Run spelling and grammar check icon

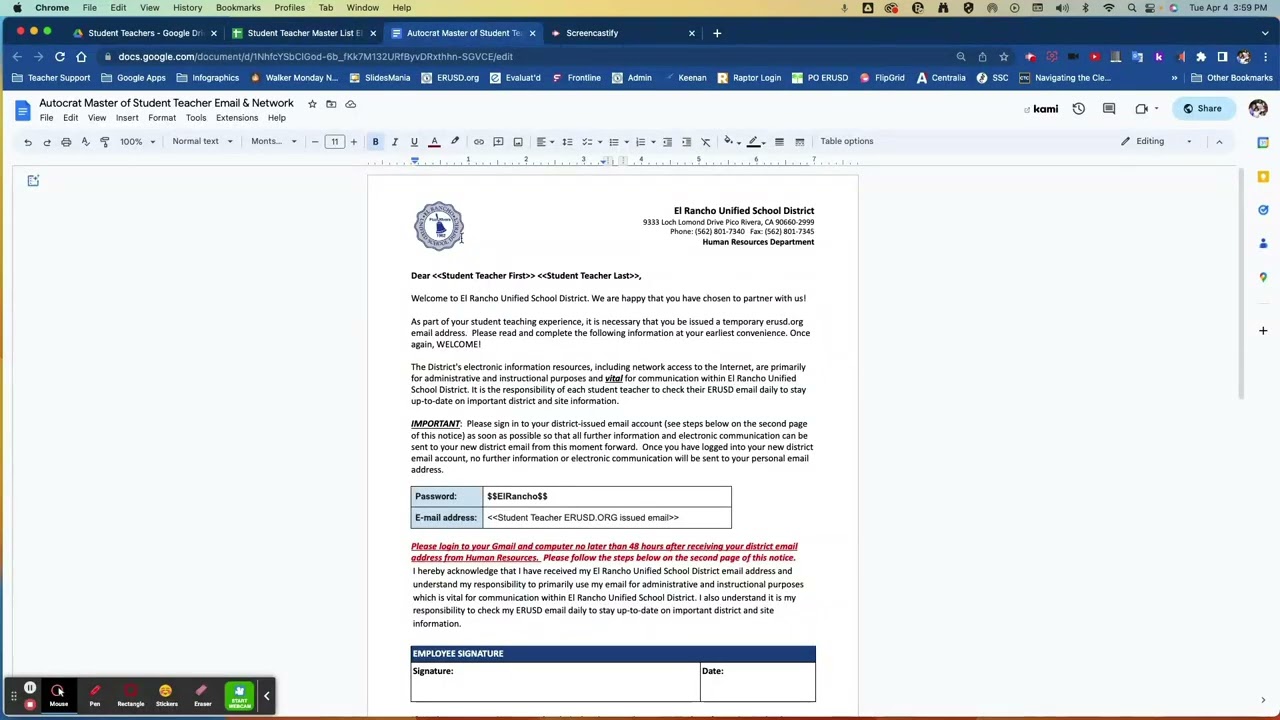pos(85,142)
